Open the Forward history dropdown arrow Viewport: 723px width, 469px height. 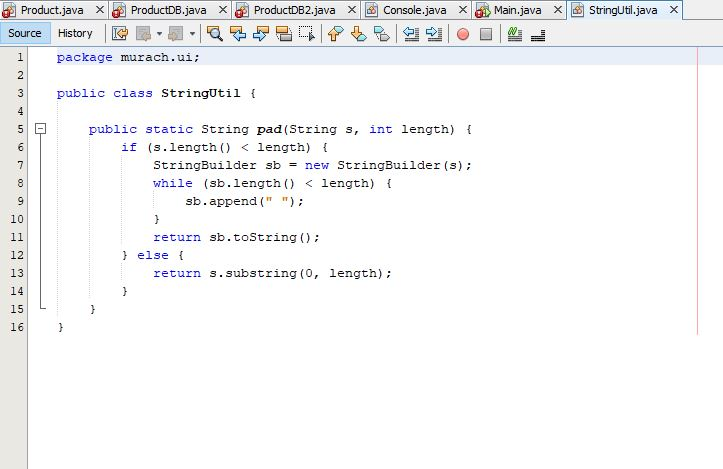tap(192, 34)
